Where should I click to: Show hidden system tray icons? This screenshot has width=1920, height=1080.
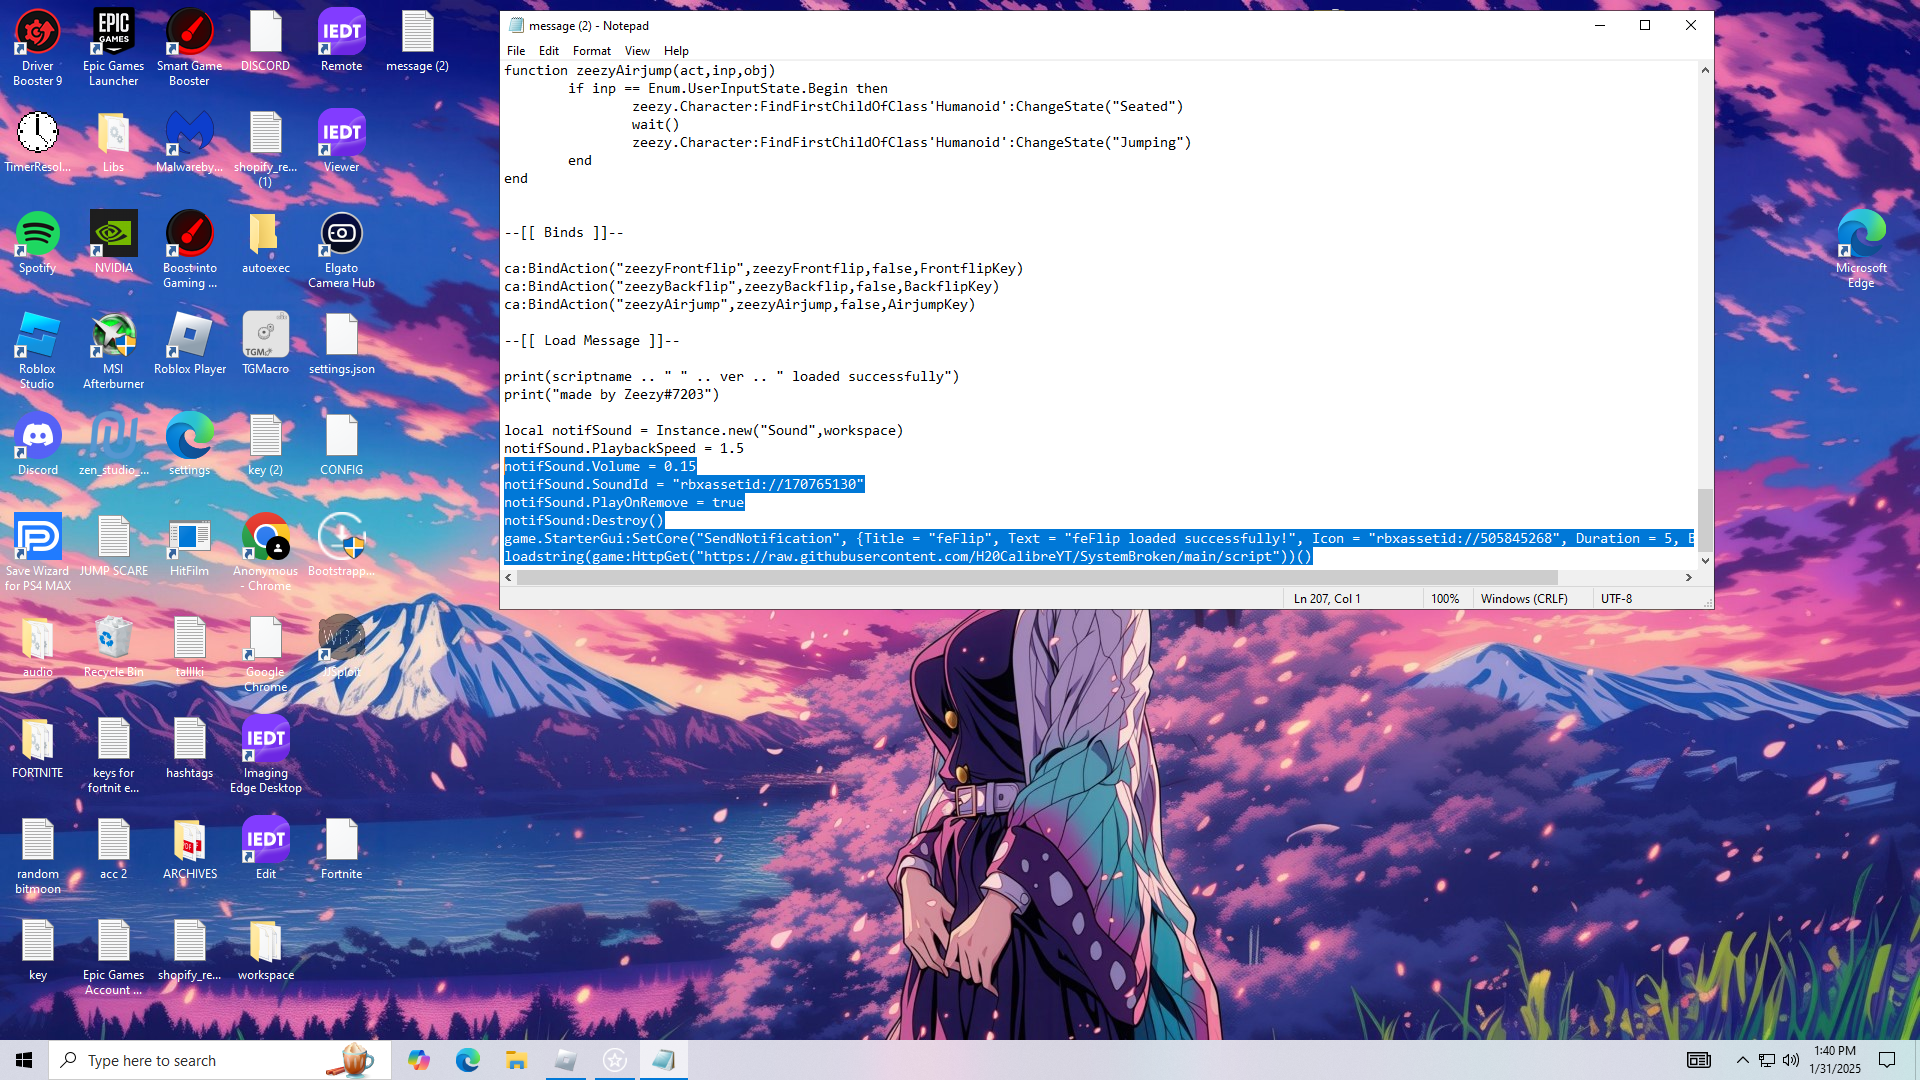coord(1743,1060)
